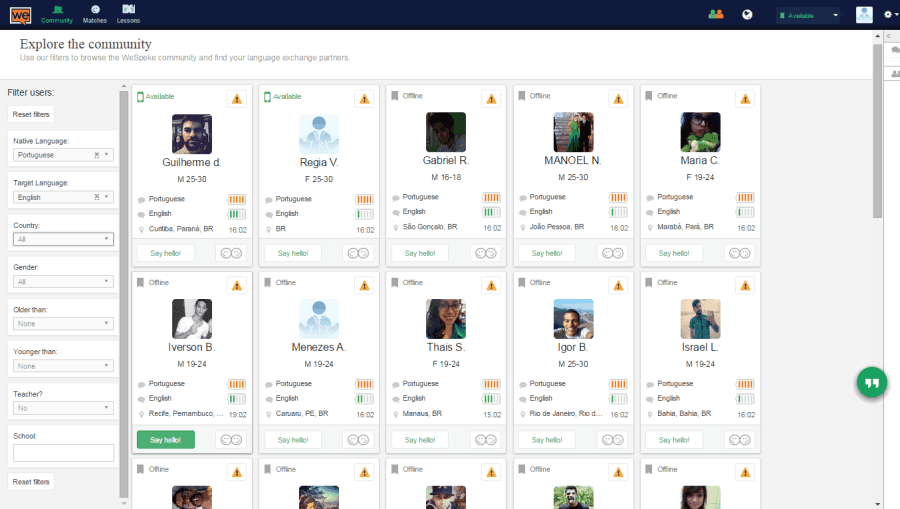Image resolution: width=900 pixels, height=509 pixels.
Task: Click the orange people icon in header
Action: click(716, 14)
